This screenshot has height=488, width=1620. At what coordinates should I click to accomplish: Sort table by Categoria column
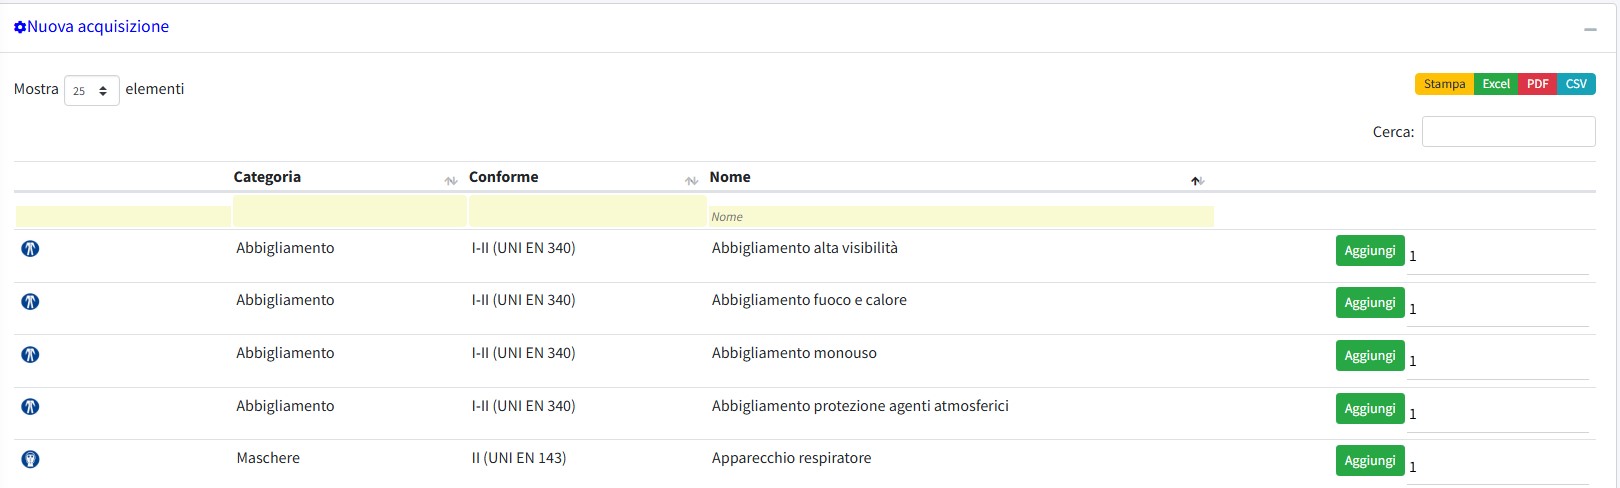[340, 177]
